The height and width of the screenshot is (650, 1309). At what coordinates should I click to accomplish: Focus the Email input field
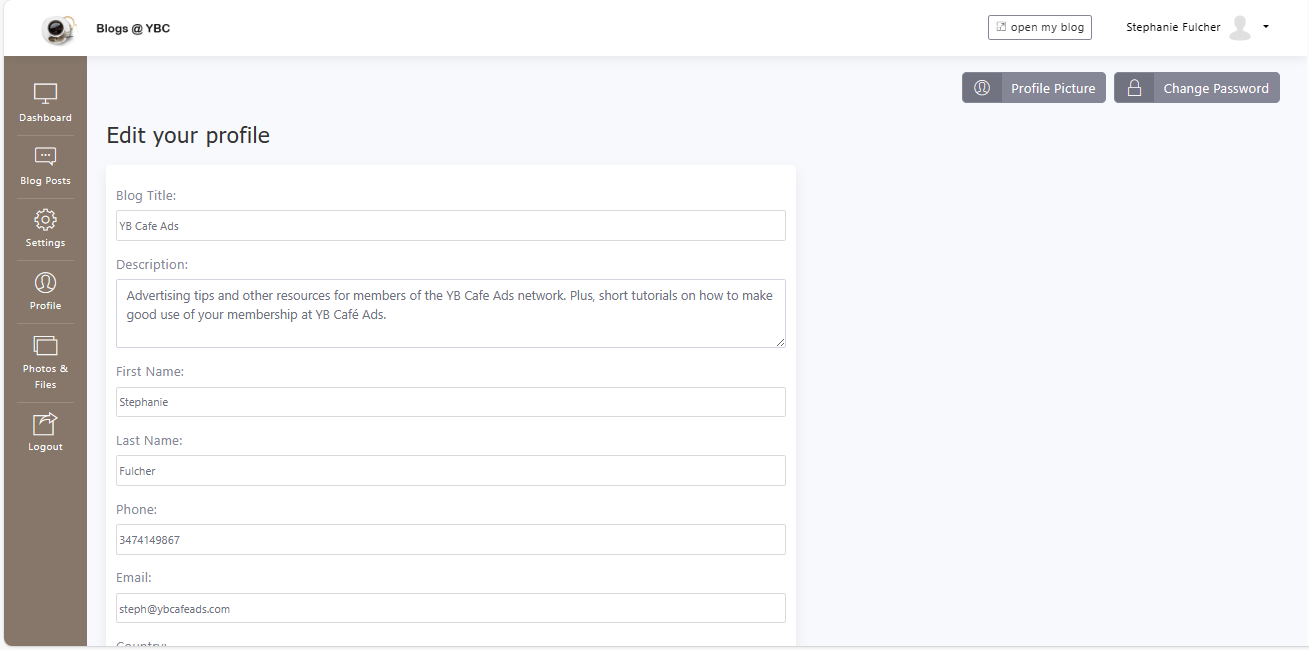(451, 608)
